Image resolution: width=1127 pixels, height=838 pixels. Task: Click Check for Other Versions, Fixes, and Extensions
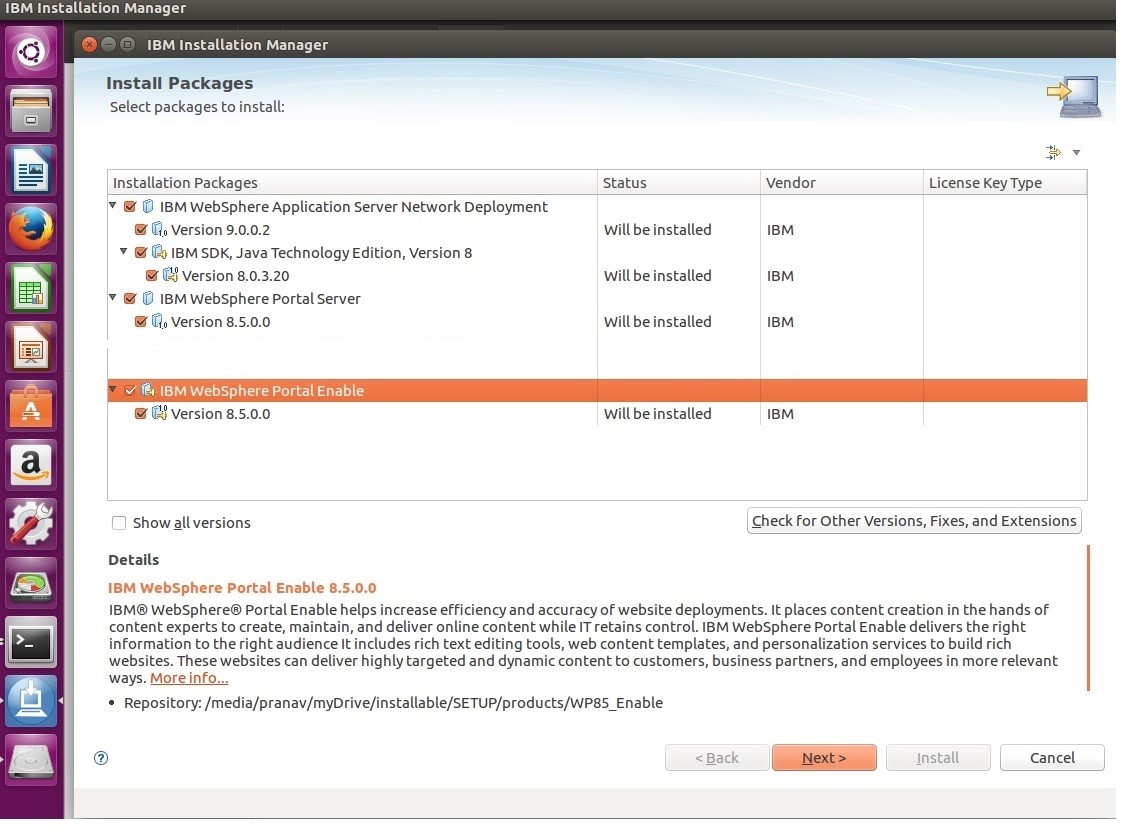[914, 521]
